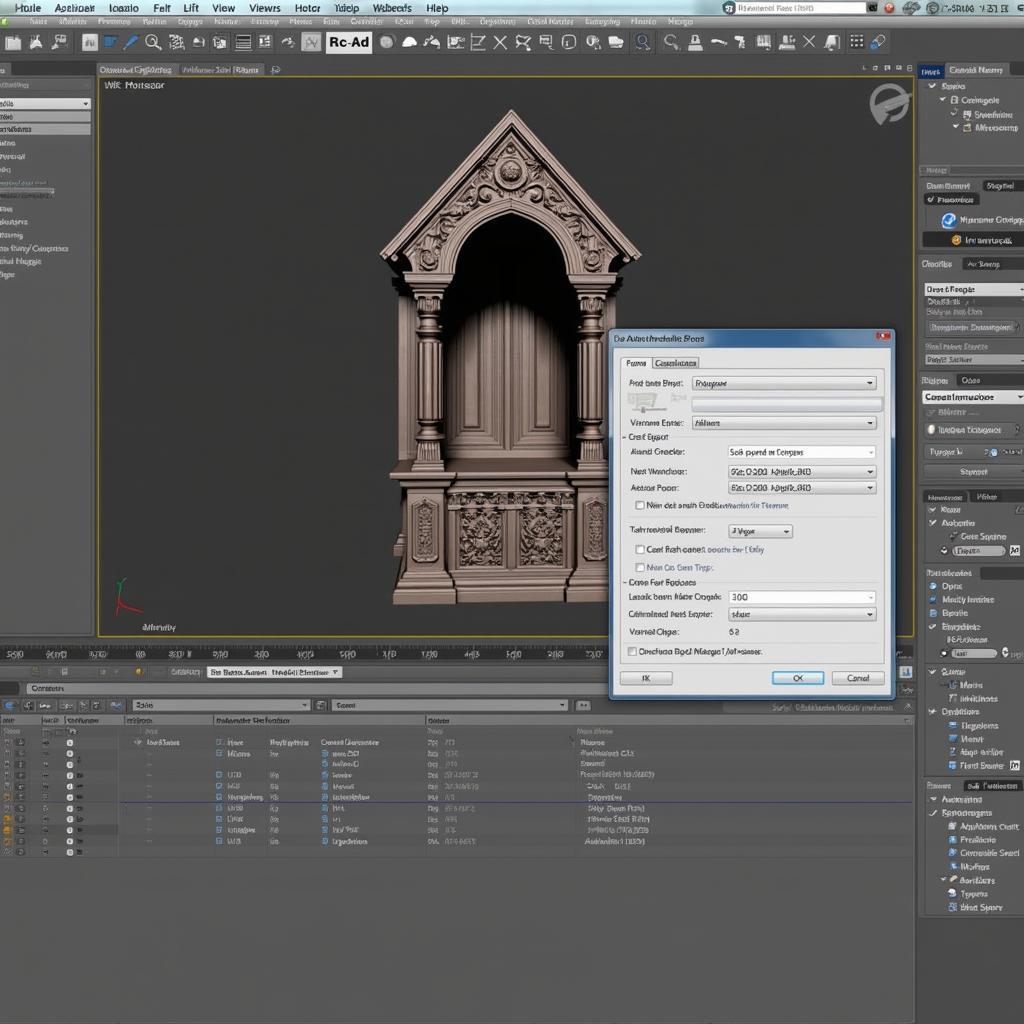Open the 'Fnogoue' dropdown at dialog top
Image resolution: width=1024 pixels, height=1024 pixels.
pos(784,383)
